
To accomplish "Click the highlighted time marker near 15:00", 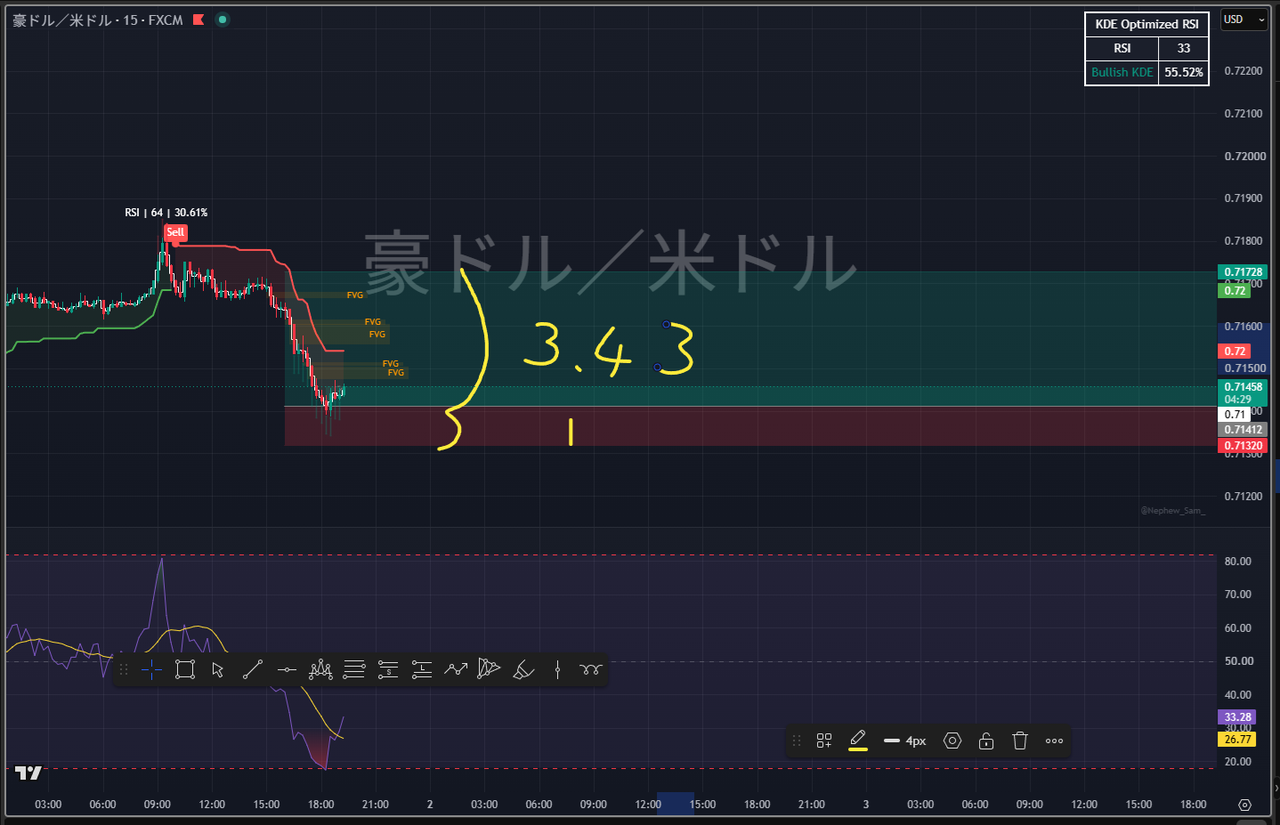I will pos(675,803).
